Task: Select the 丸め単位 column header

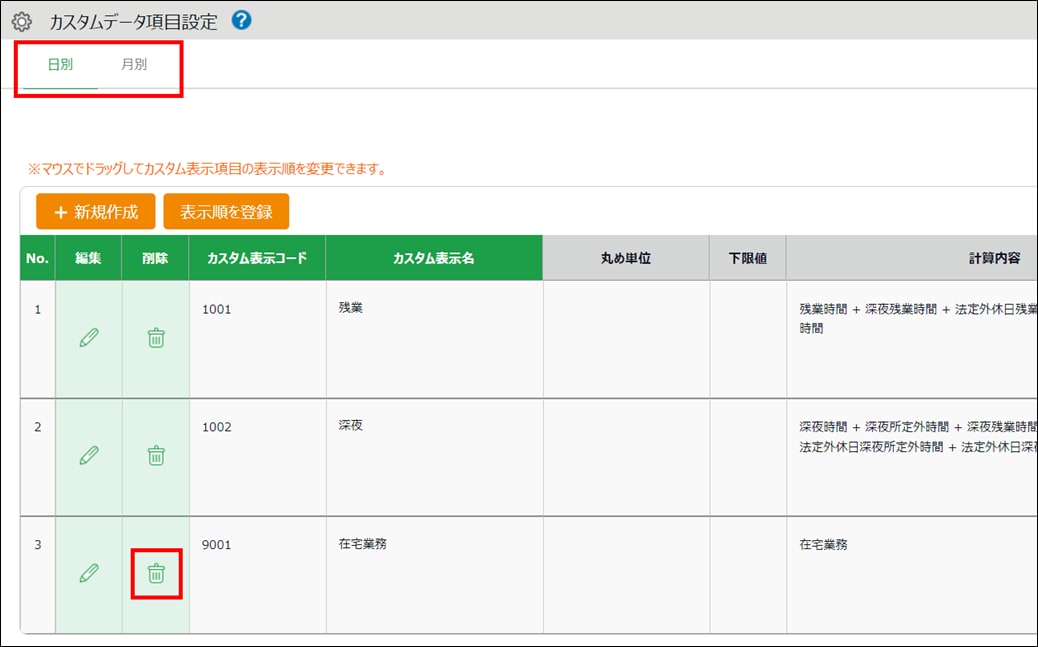Action: click(626, 258)
